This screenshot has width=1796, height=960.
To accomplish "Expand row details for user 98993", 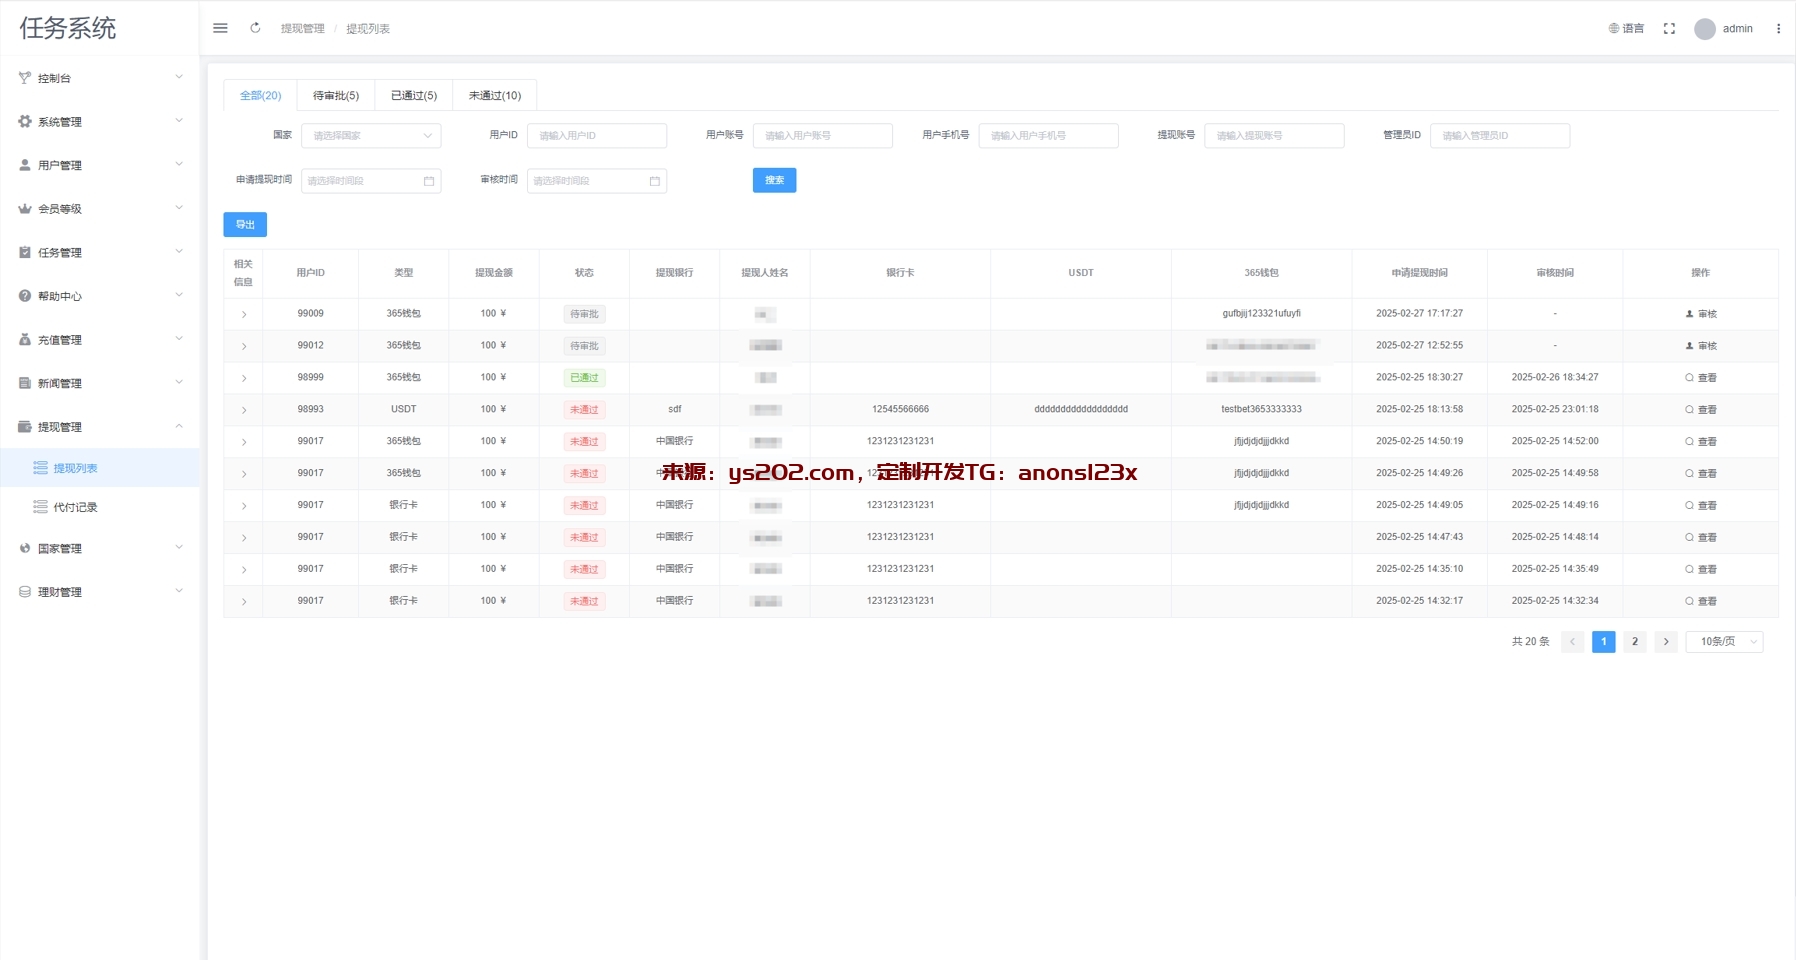I will point(243,410).
